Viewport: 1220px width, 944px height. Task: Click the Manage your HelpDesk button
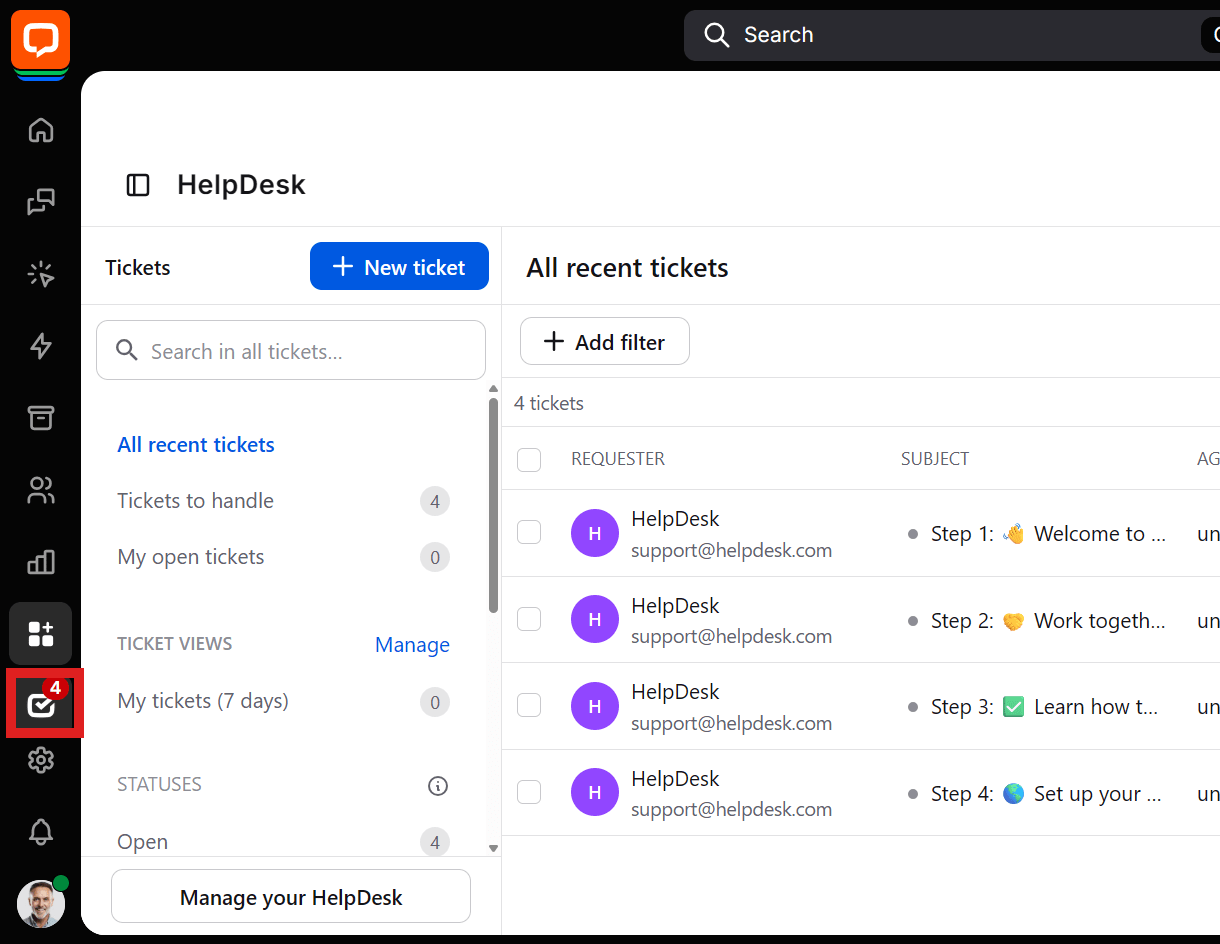[x=291, y=897]
